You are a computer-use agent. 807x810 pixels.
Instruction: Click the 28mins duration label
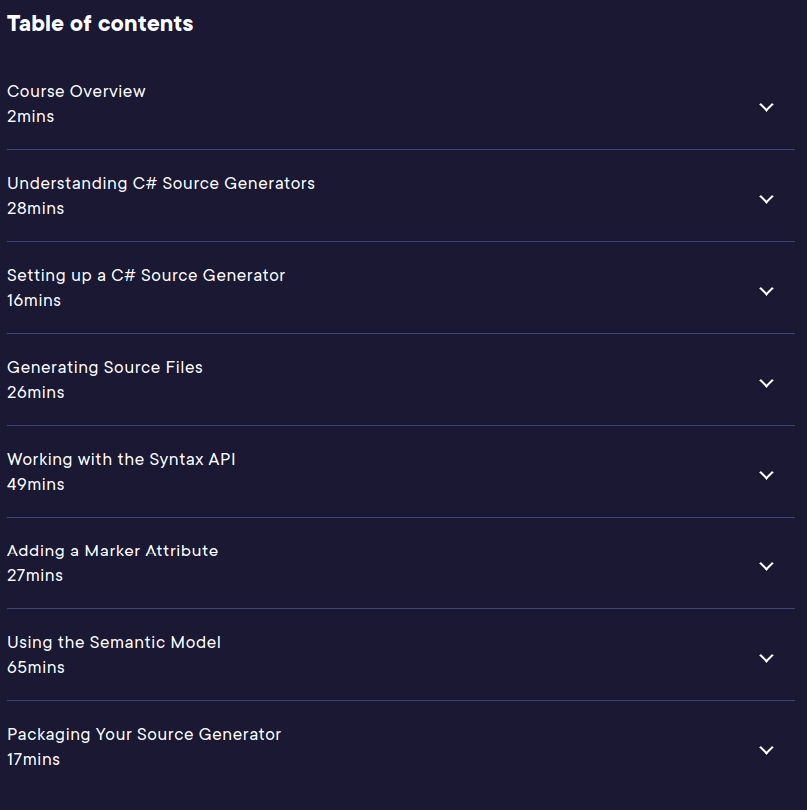coord(36,209)
